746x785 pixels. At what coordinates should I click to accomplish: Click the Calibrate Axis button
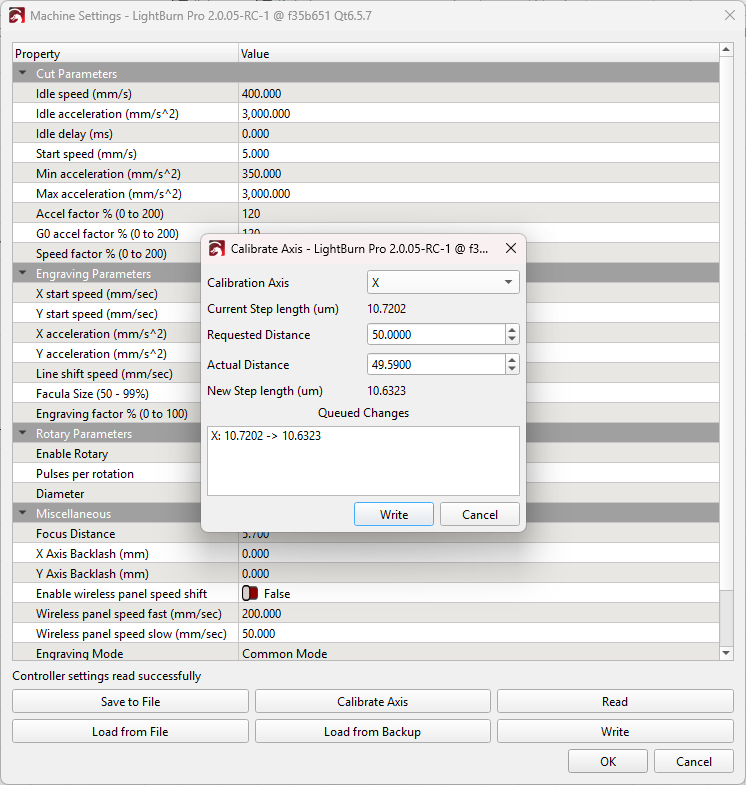click(372, 701)
